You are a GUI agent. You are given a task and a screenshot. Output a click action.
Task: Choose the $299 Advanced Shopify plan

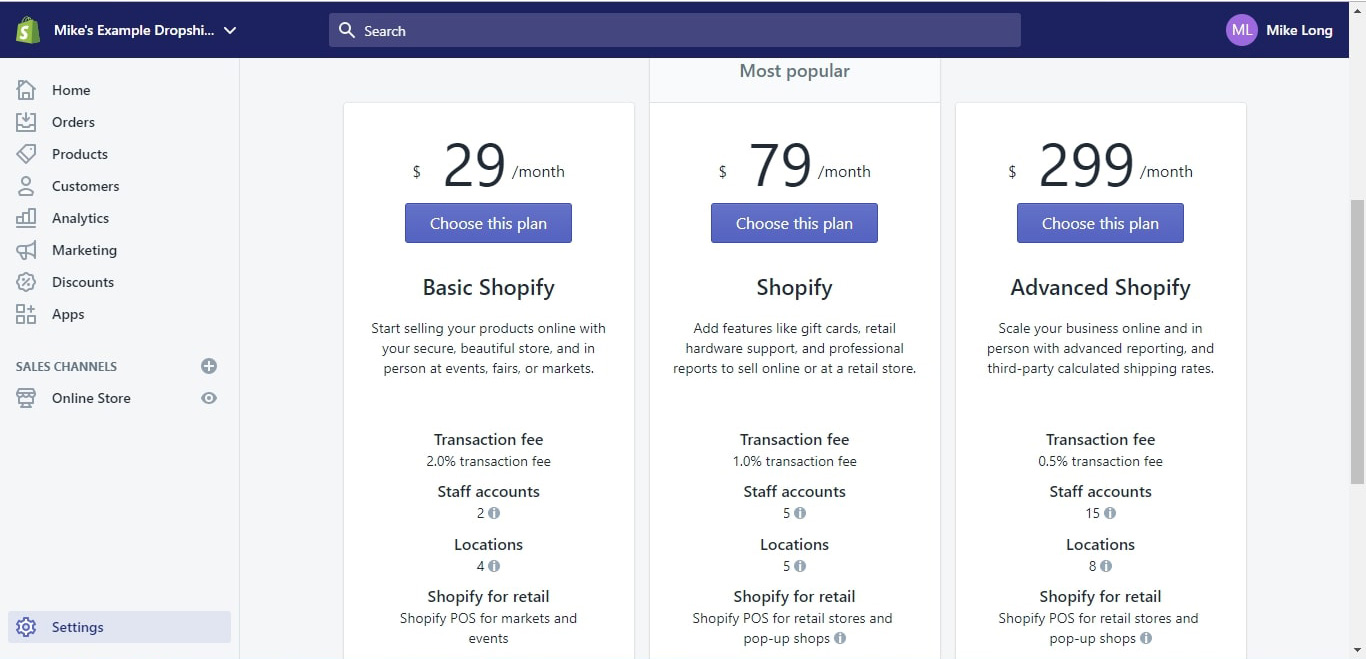(x=1100, y=223)
